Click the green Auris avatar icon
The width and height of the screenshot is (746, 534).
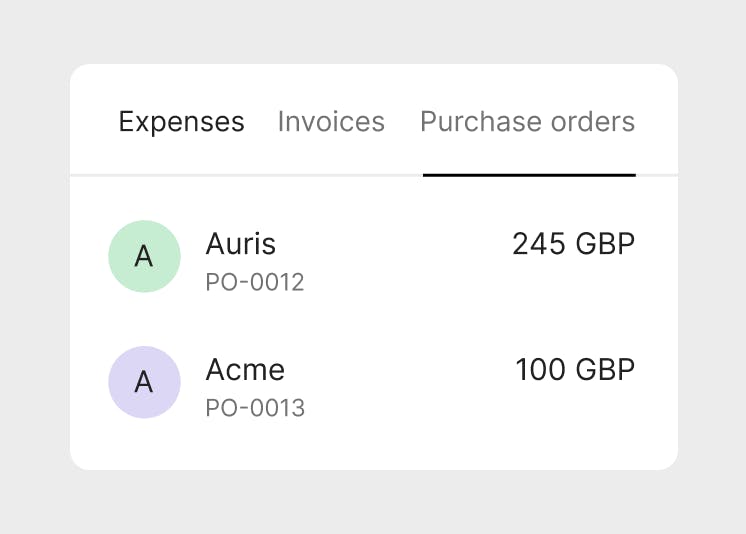pos(144,256)
